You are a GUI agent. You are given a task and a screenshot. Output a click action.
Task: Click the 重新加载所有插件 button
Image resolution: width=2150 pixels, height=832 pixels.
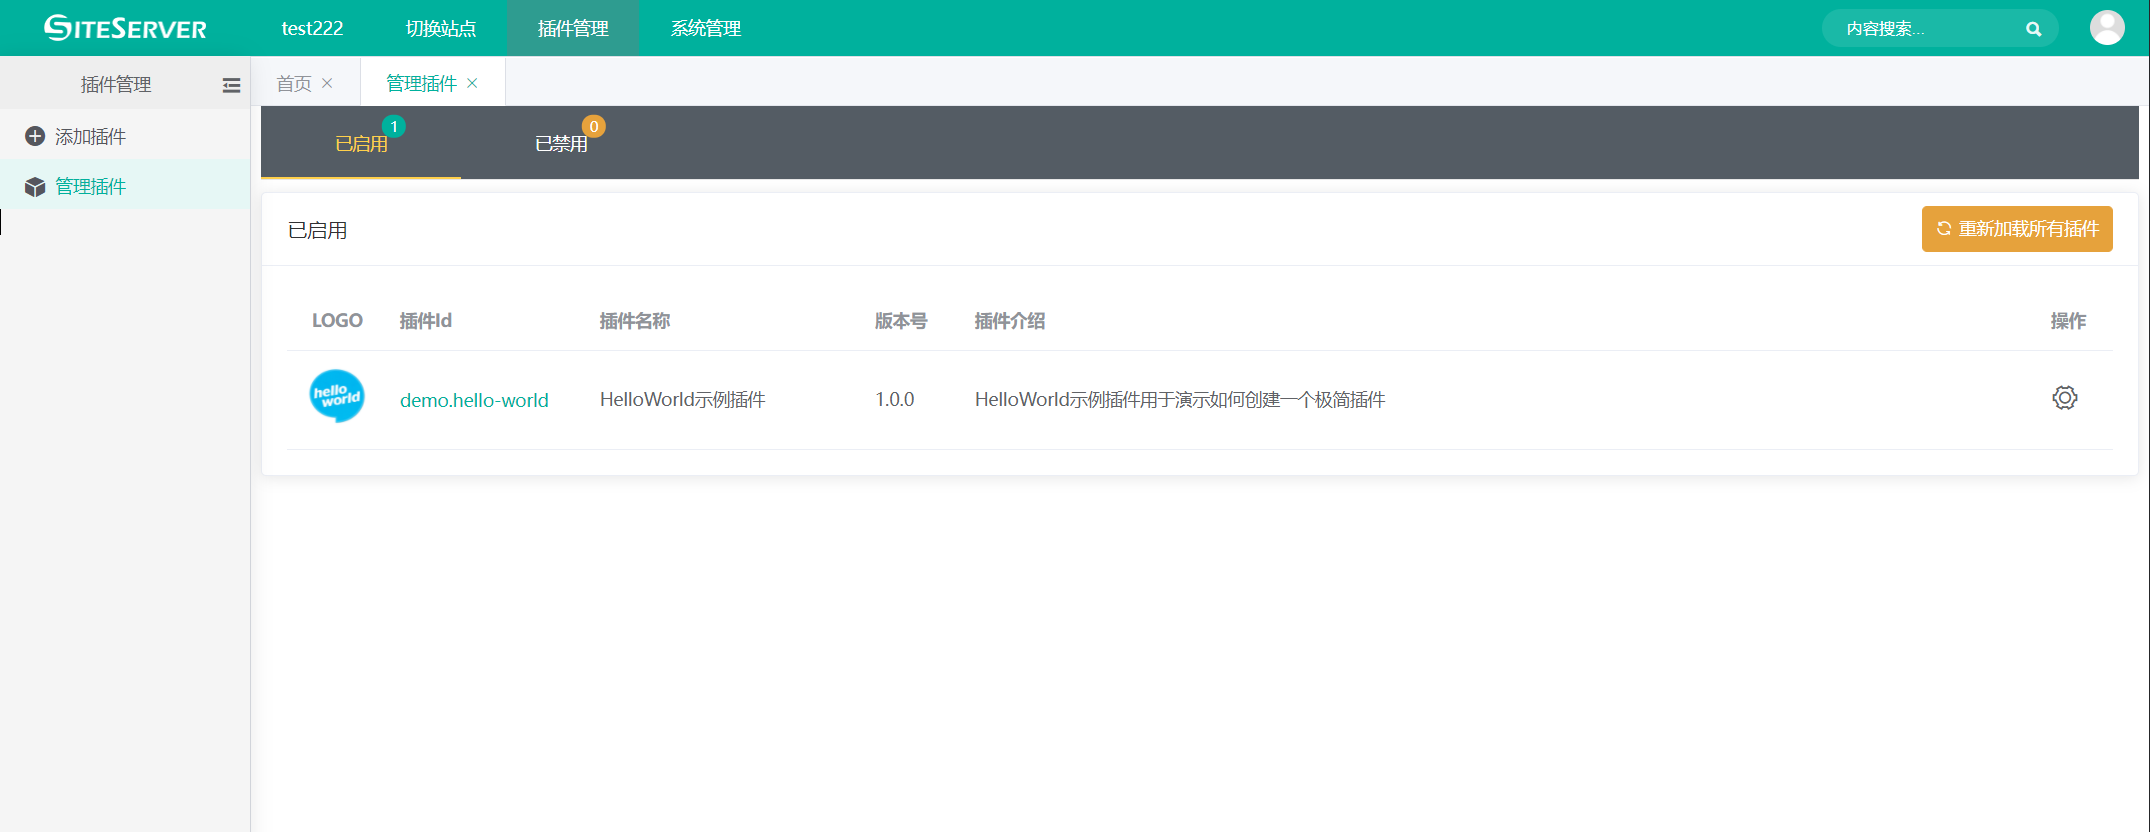click(x=2016, y=229)
